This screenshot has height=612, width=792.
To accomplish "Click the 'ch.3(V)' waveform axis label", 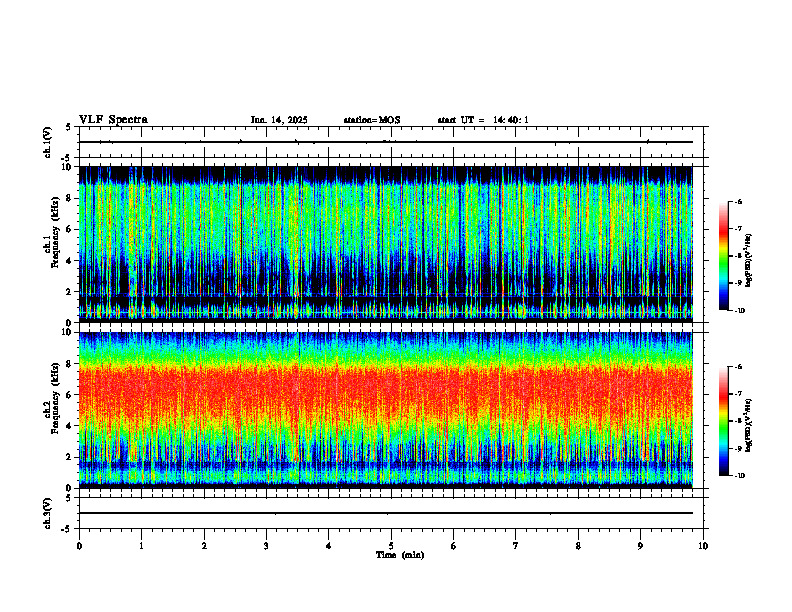I will [48, 513].
